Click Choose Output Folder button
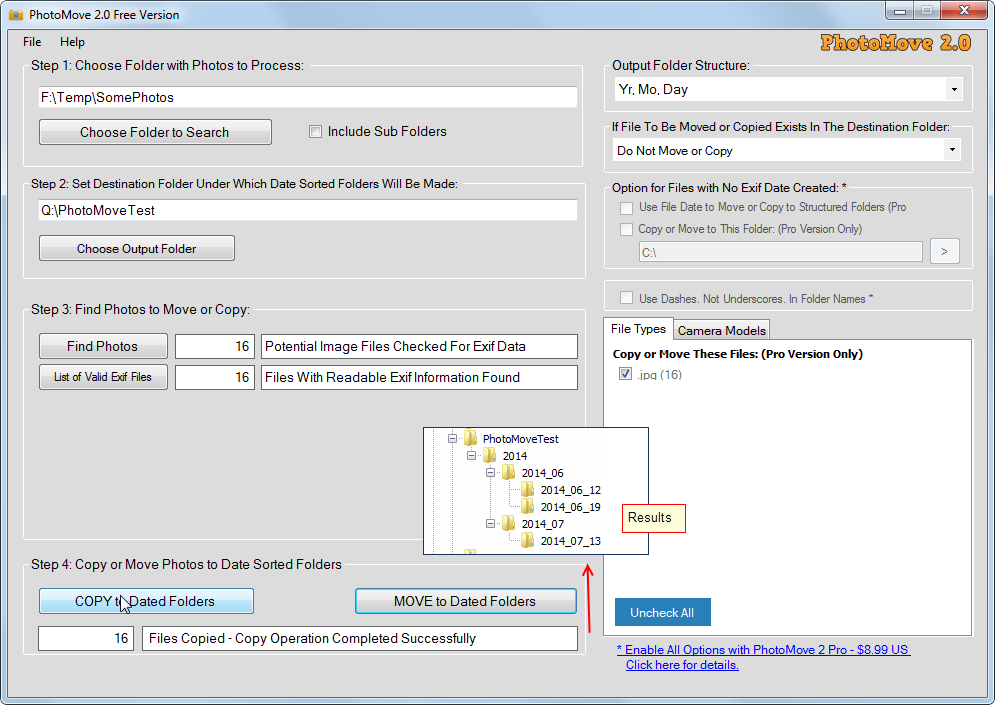Viewport: 995px width, 705px height. (137, 248)
